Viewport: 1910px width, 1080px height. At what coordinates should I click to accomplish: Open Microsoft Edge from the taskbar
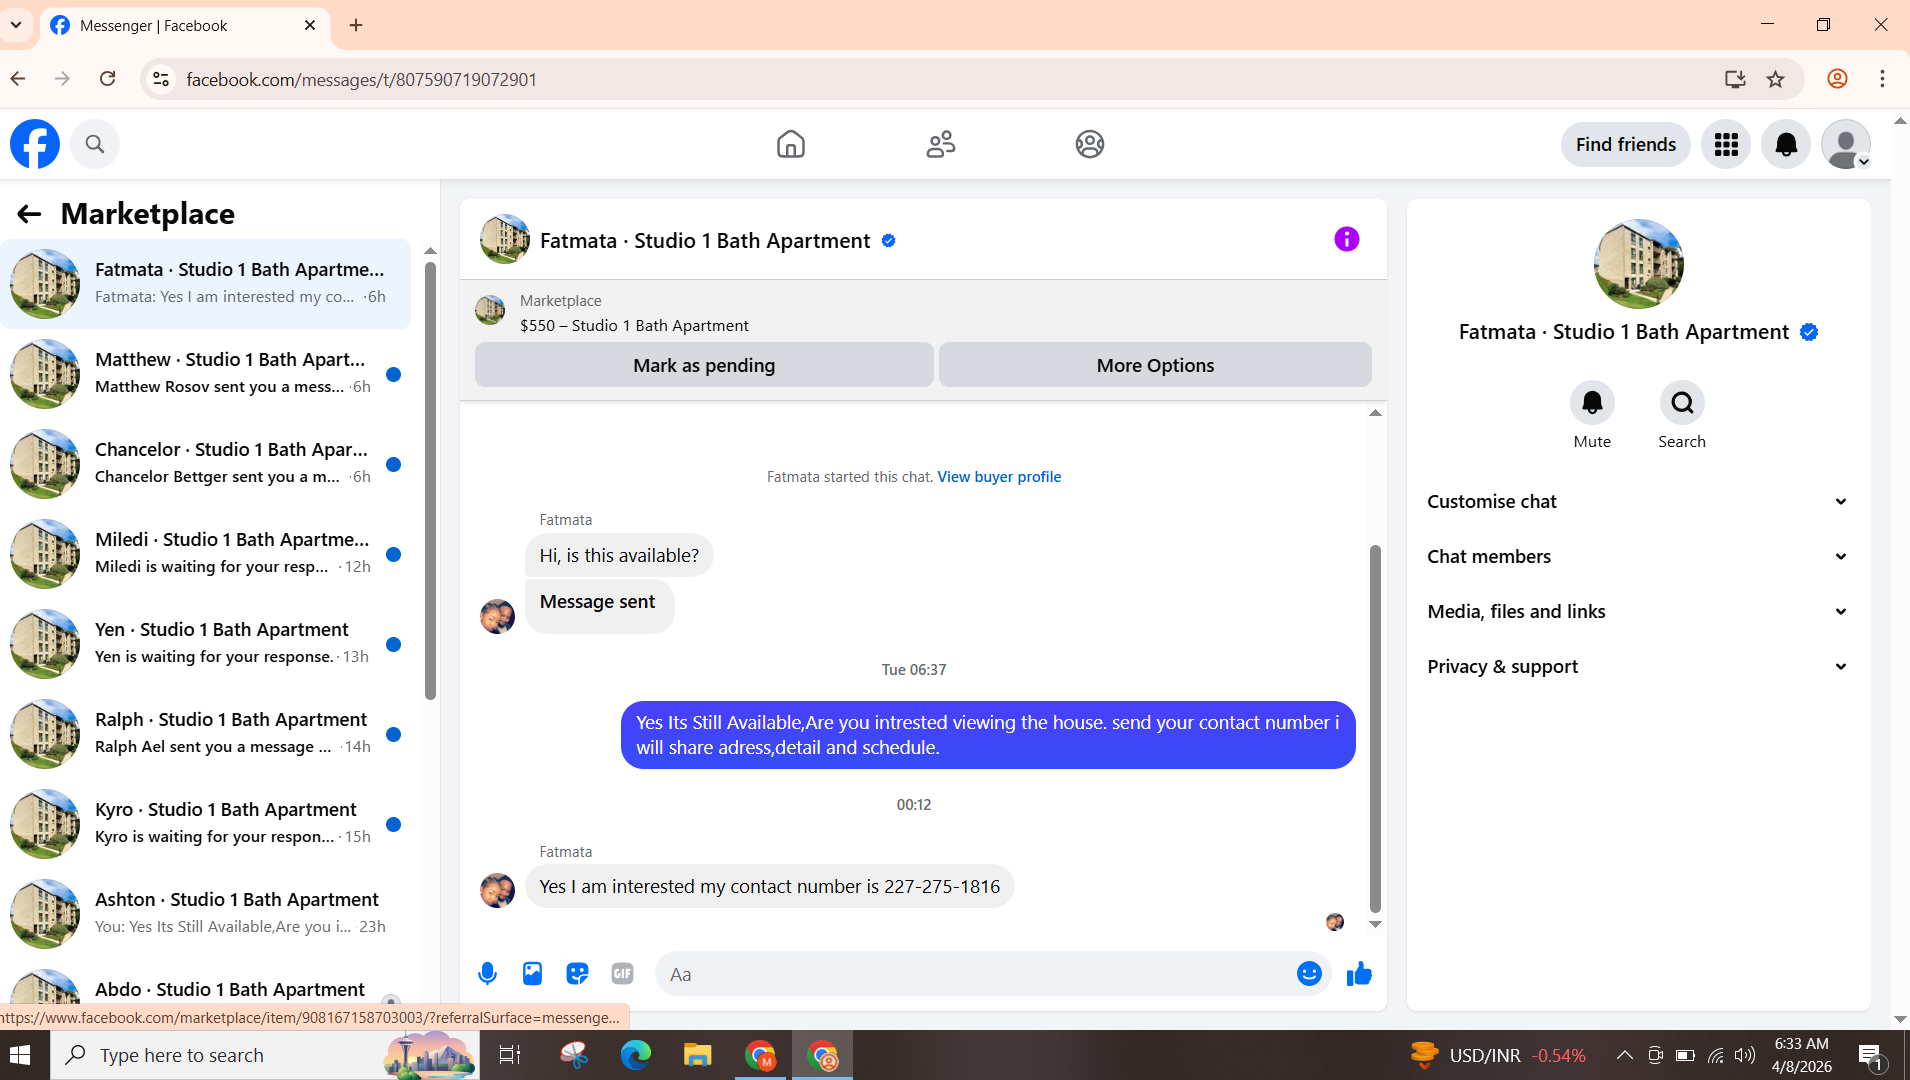click(x=635, y=1055)
